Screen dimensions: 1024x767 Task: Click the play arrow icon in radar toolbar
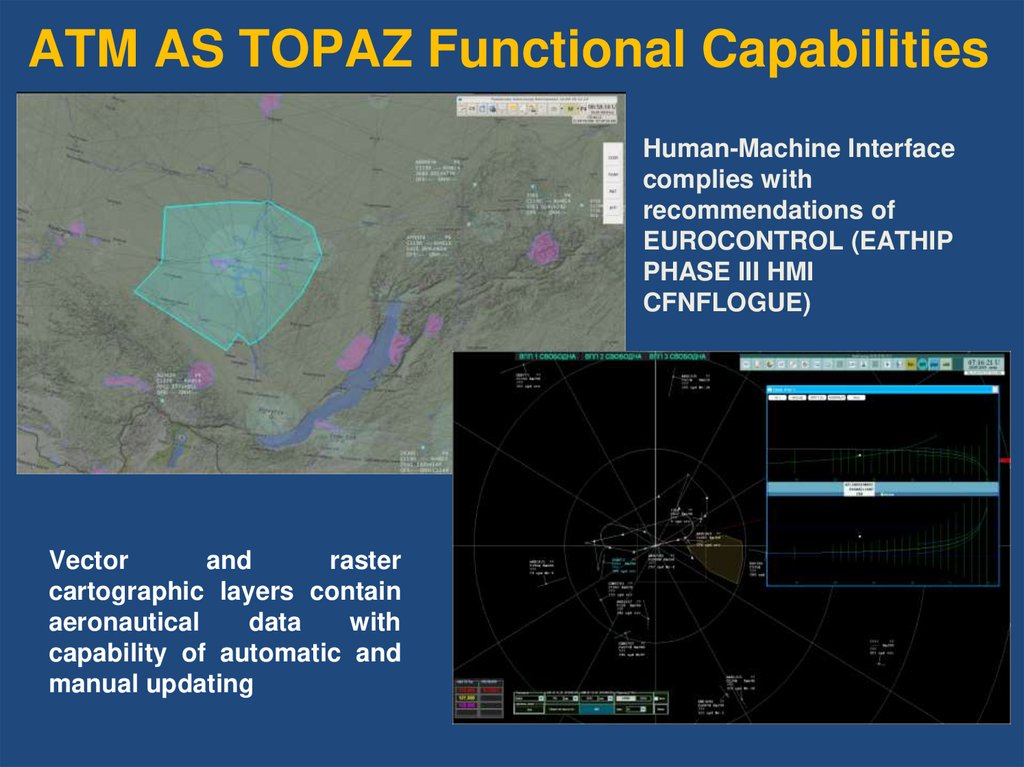point(888,364)
